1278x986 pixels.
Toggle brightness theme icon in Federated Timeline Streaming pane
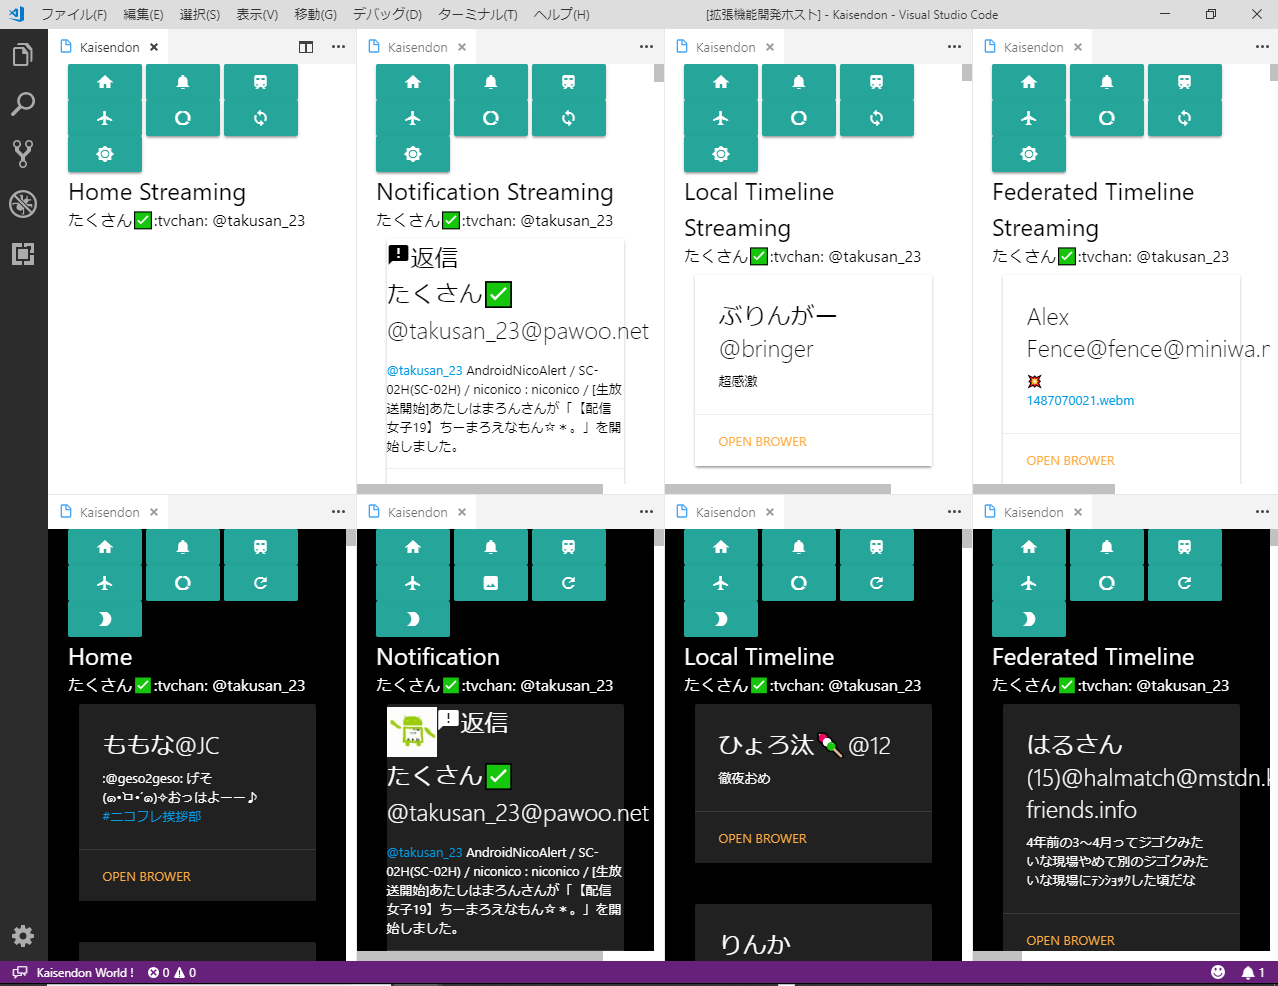[x=1029, y=154]
